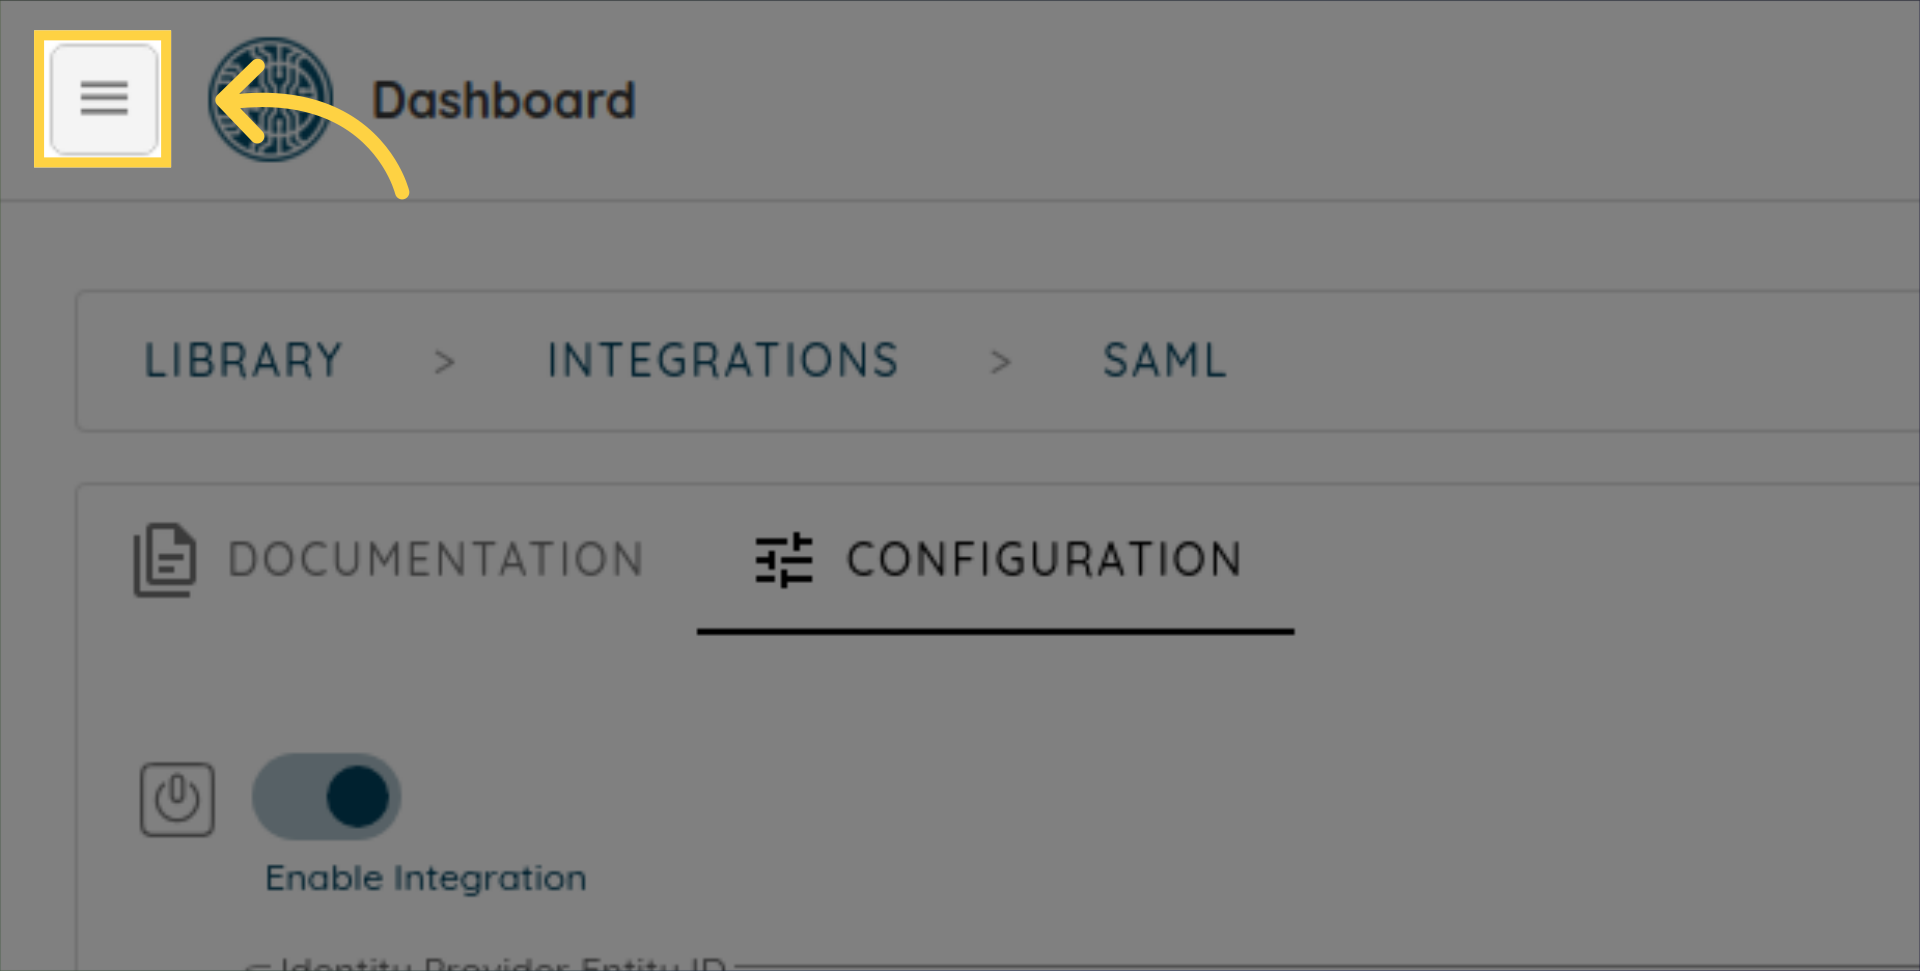Select the CONFIGURATION tab
The width and height of the screenshot is (1920, 971).
point(1044,560)
